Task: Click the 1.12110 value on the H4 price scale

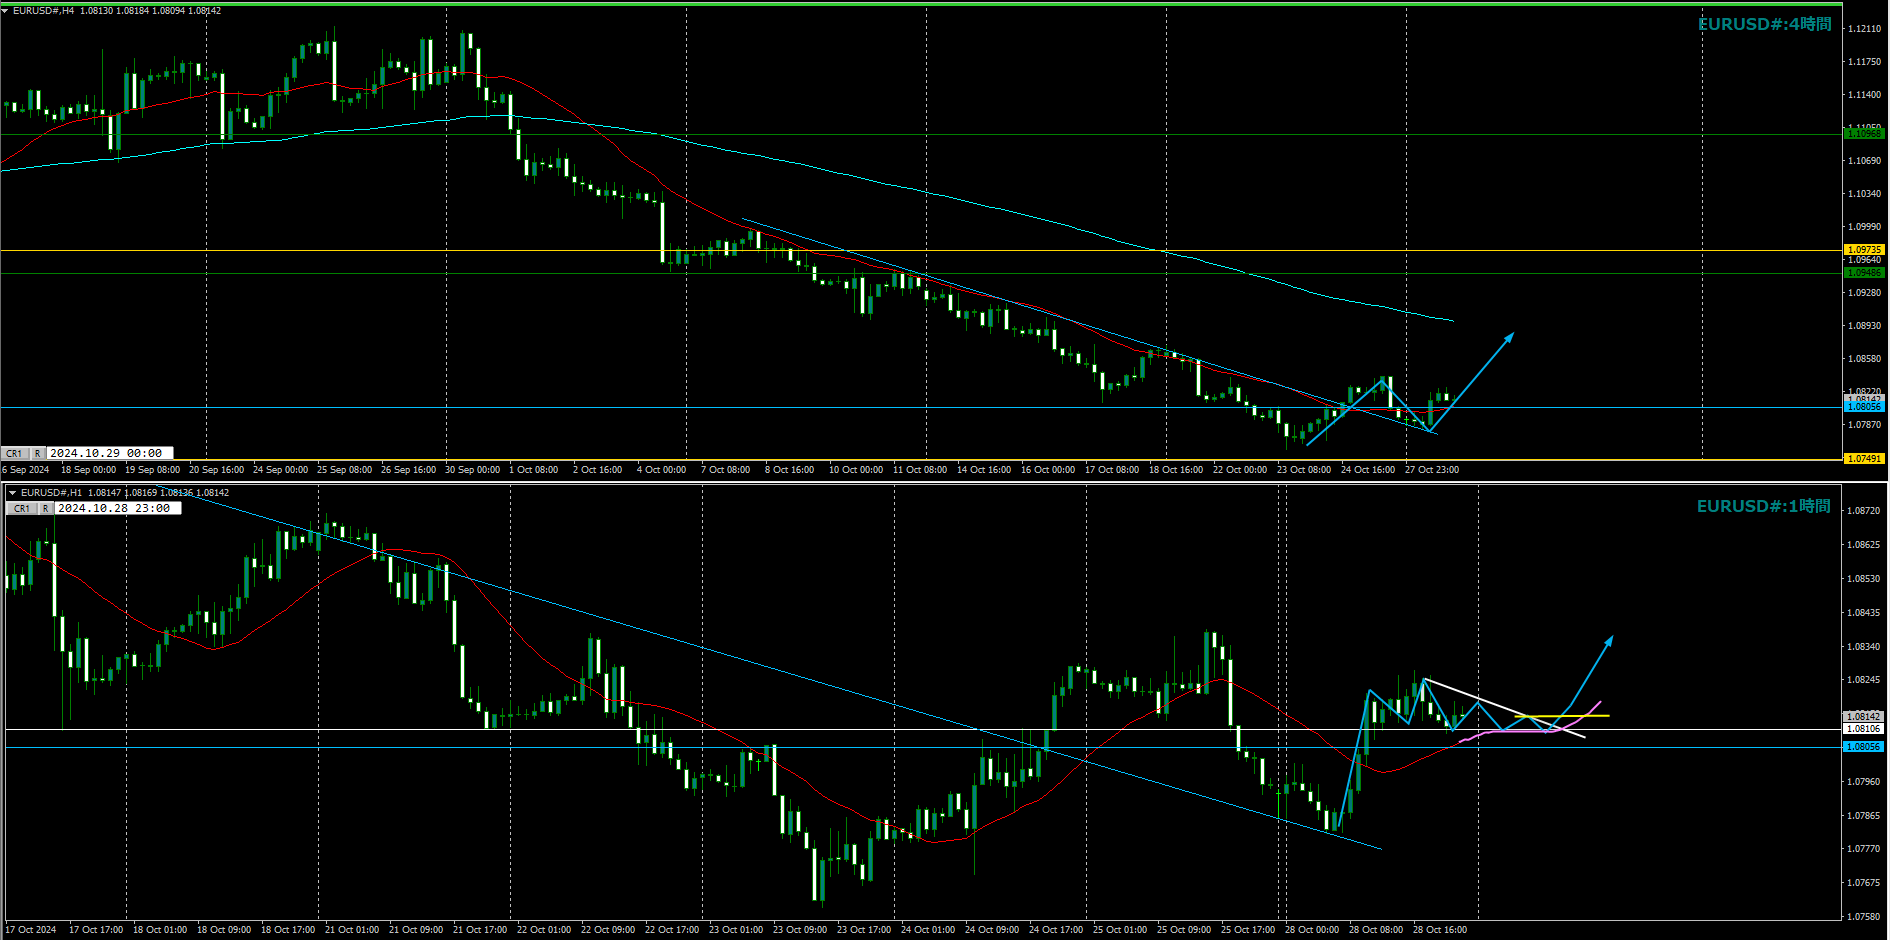Action: pyautogui.click(x=1864, y=29)
